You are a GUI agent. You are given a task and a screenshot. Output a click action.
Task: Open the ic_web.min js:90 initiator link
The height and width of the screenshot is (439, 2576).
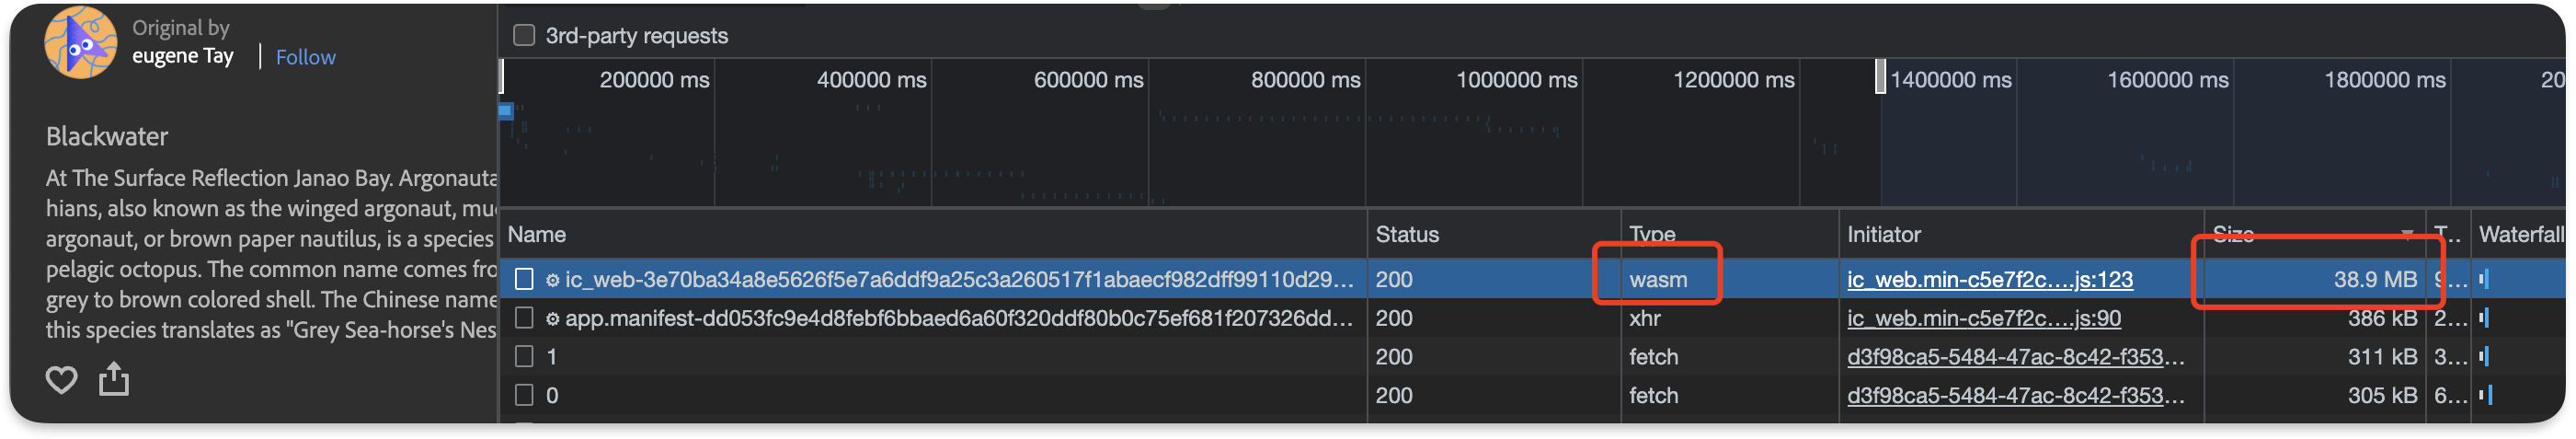tap(1984, 319)
